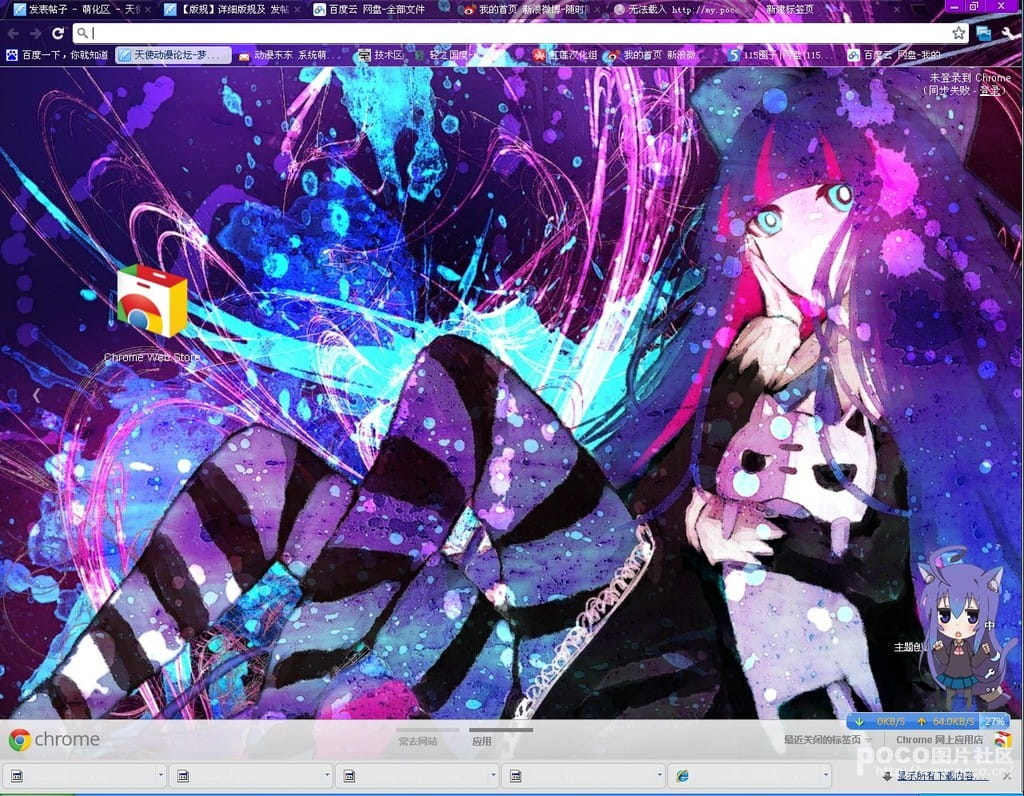
Task: Open the 百度一下，你就知道 bookmark
Action: (x=57, y=56)
